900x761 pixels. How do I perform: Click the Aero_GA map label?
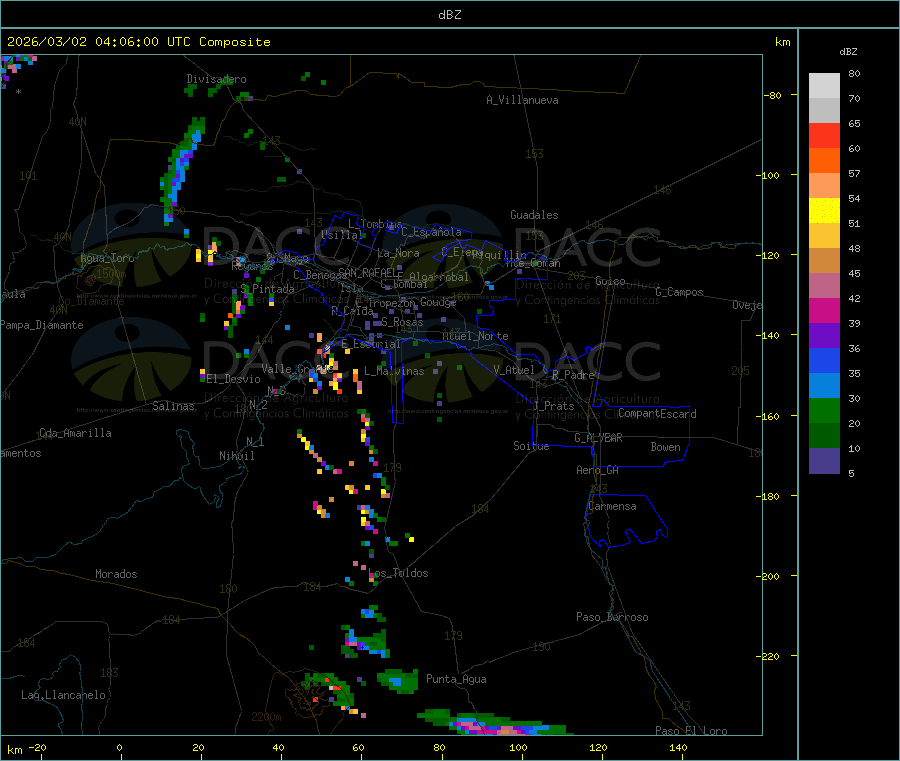(597, 470)
